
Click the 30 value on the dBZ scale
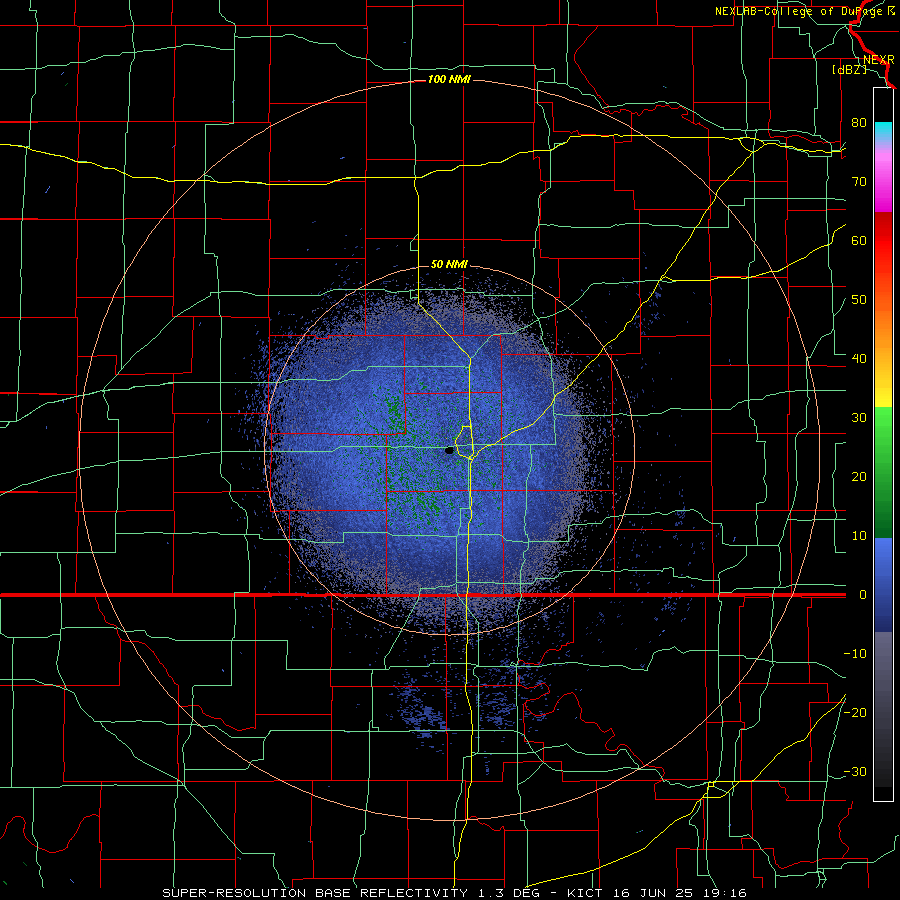(859, 418)
